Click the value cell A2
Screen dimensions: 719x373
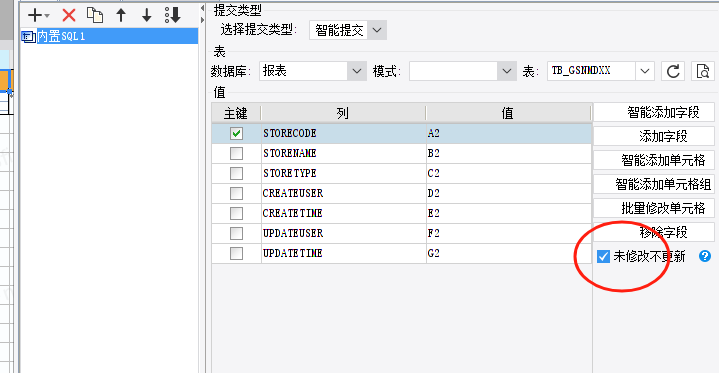coord(509,133)
